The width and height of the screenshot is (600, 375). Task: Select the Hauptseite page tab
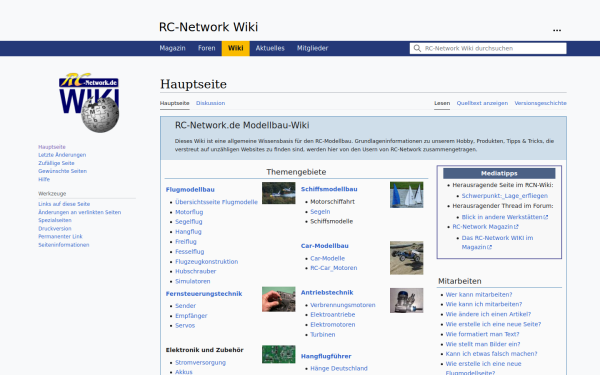(x=174, y=103)
